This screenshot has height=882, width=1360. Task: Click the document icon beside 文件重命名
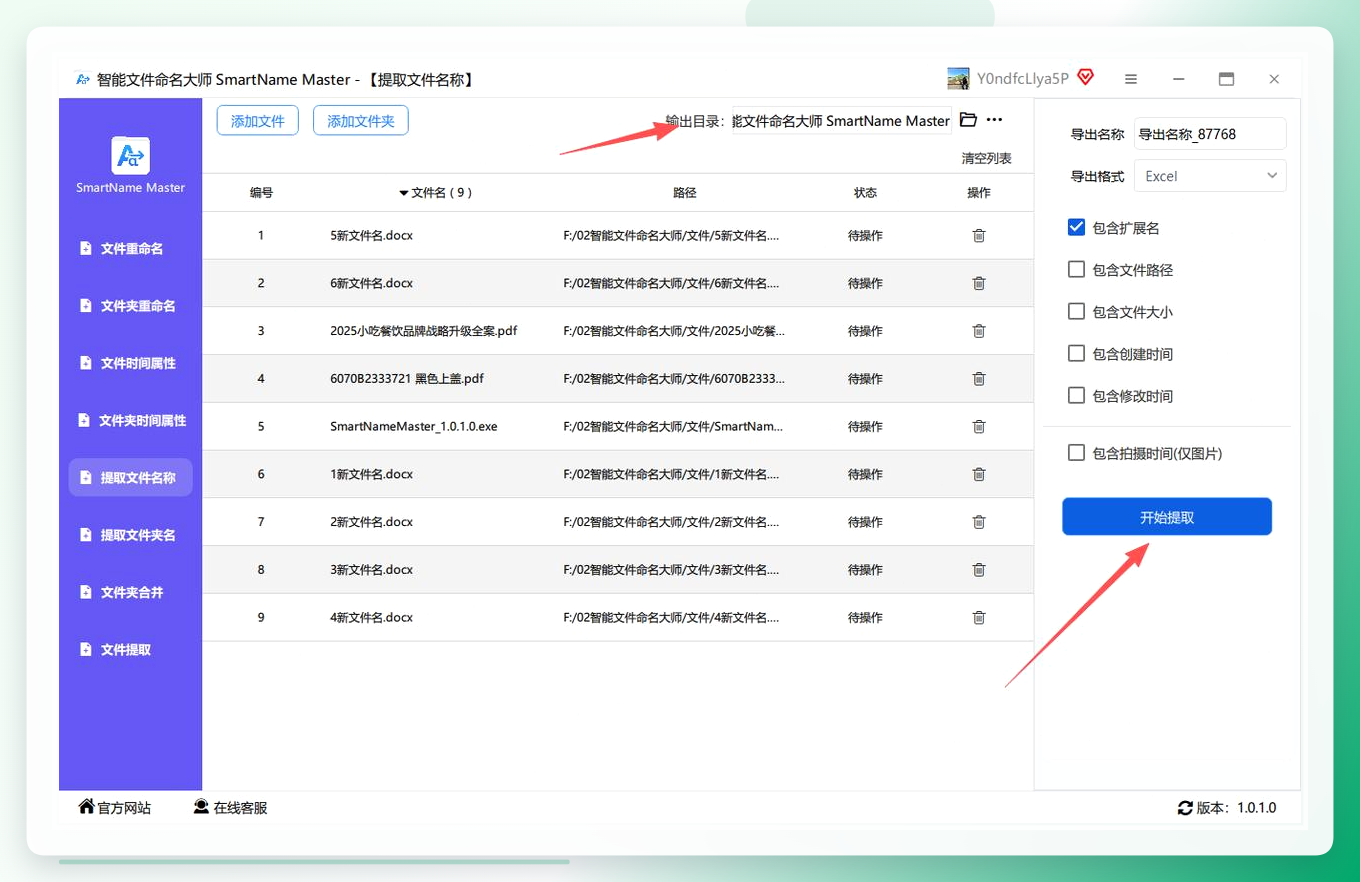coord(86,248)
